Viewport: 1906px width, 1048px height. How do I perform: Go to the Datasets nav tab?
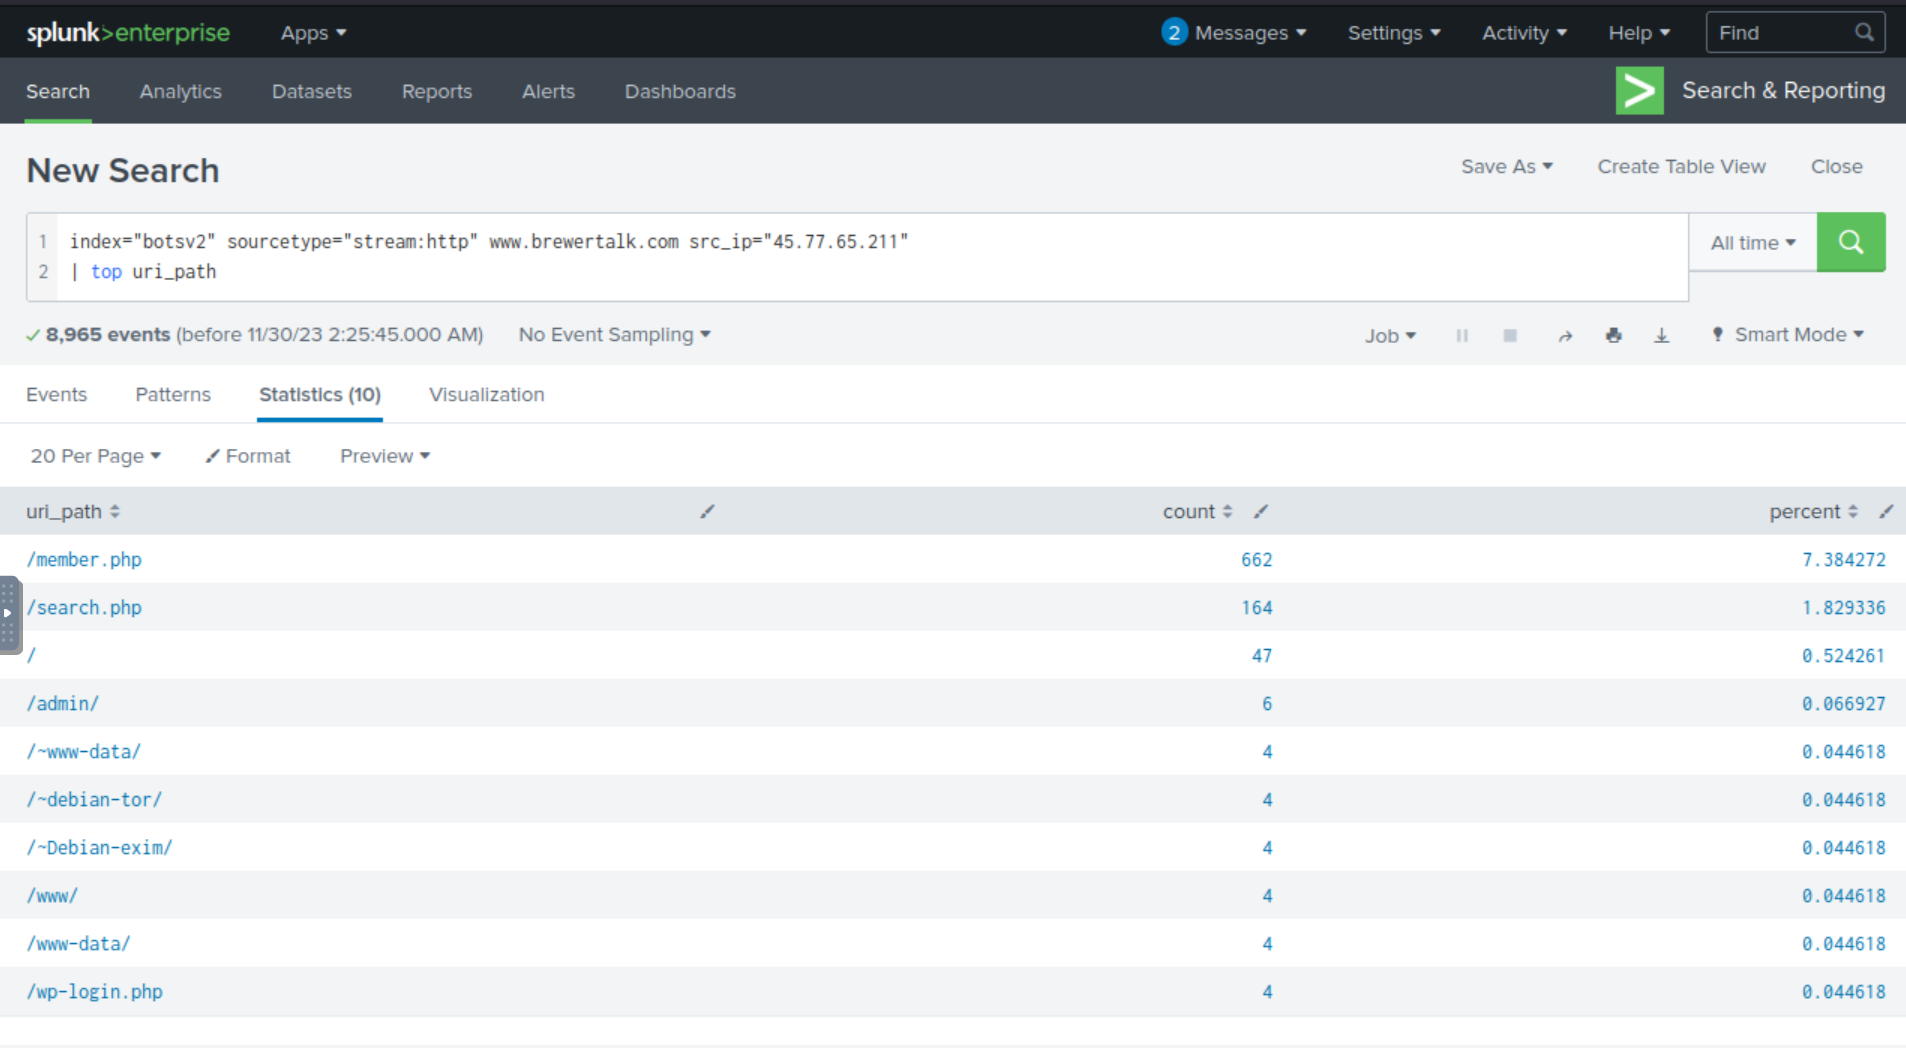(x=312, y=91)
